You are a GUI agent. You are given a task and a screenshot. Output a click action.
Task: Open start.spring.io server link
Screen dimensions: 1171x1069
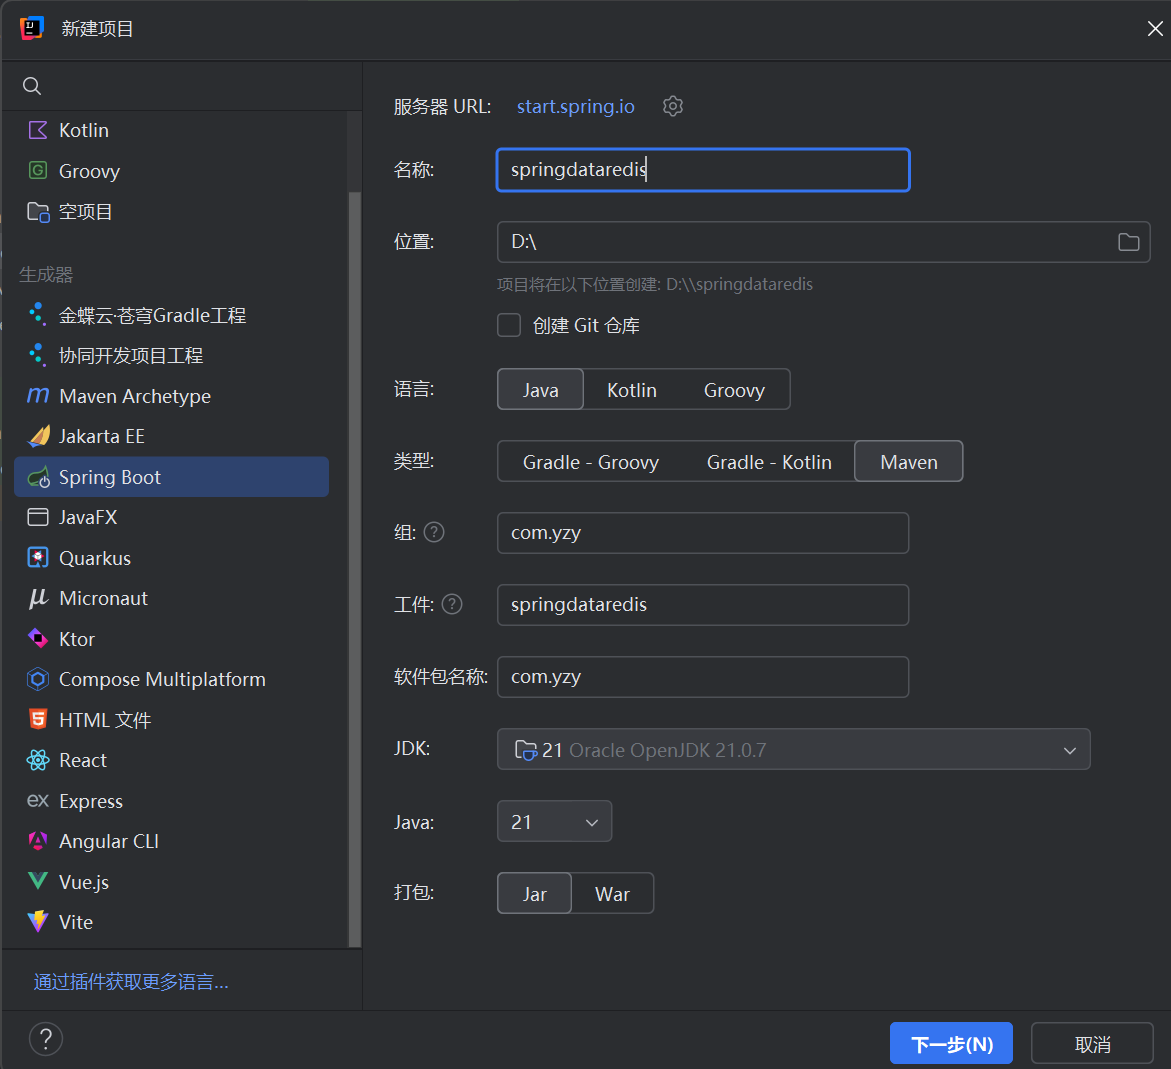(576, 106)
